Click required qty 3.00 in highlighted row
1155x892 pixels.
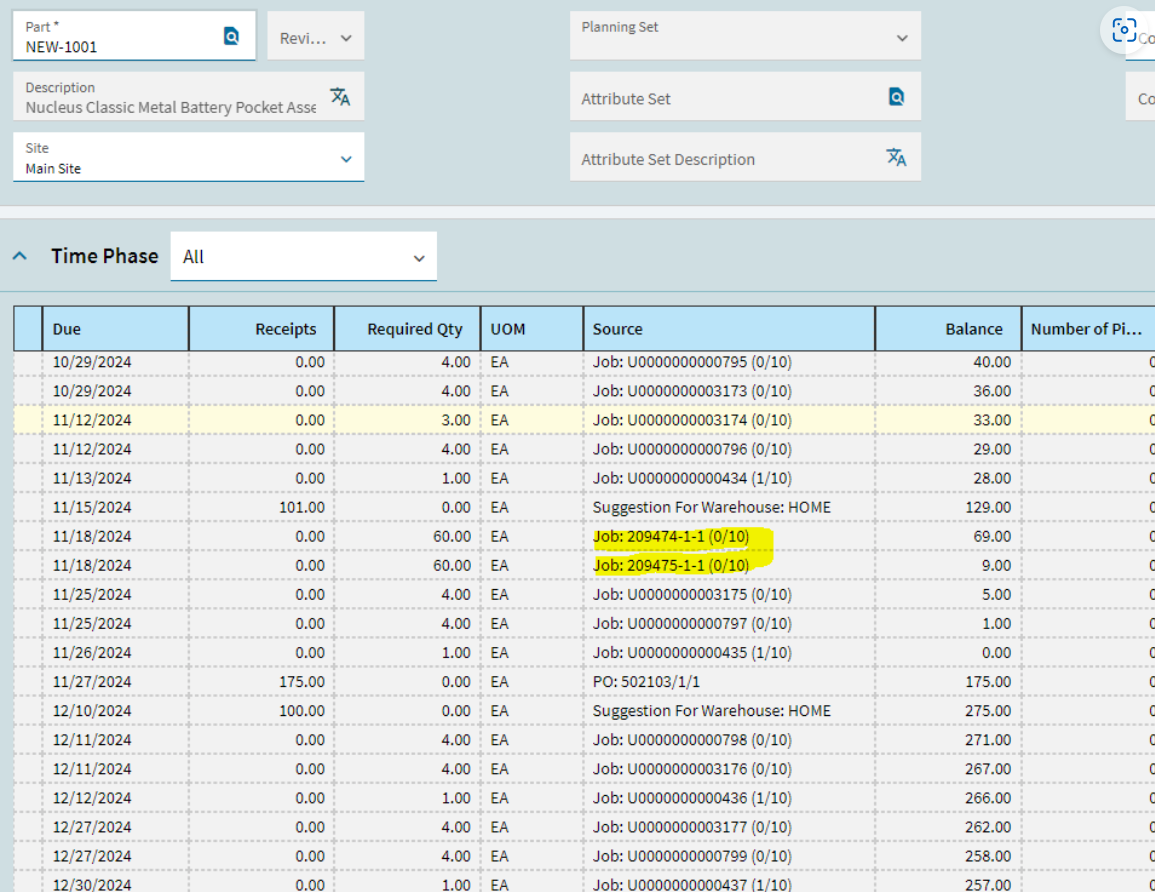pos(455,420)
